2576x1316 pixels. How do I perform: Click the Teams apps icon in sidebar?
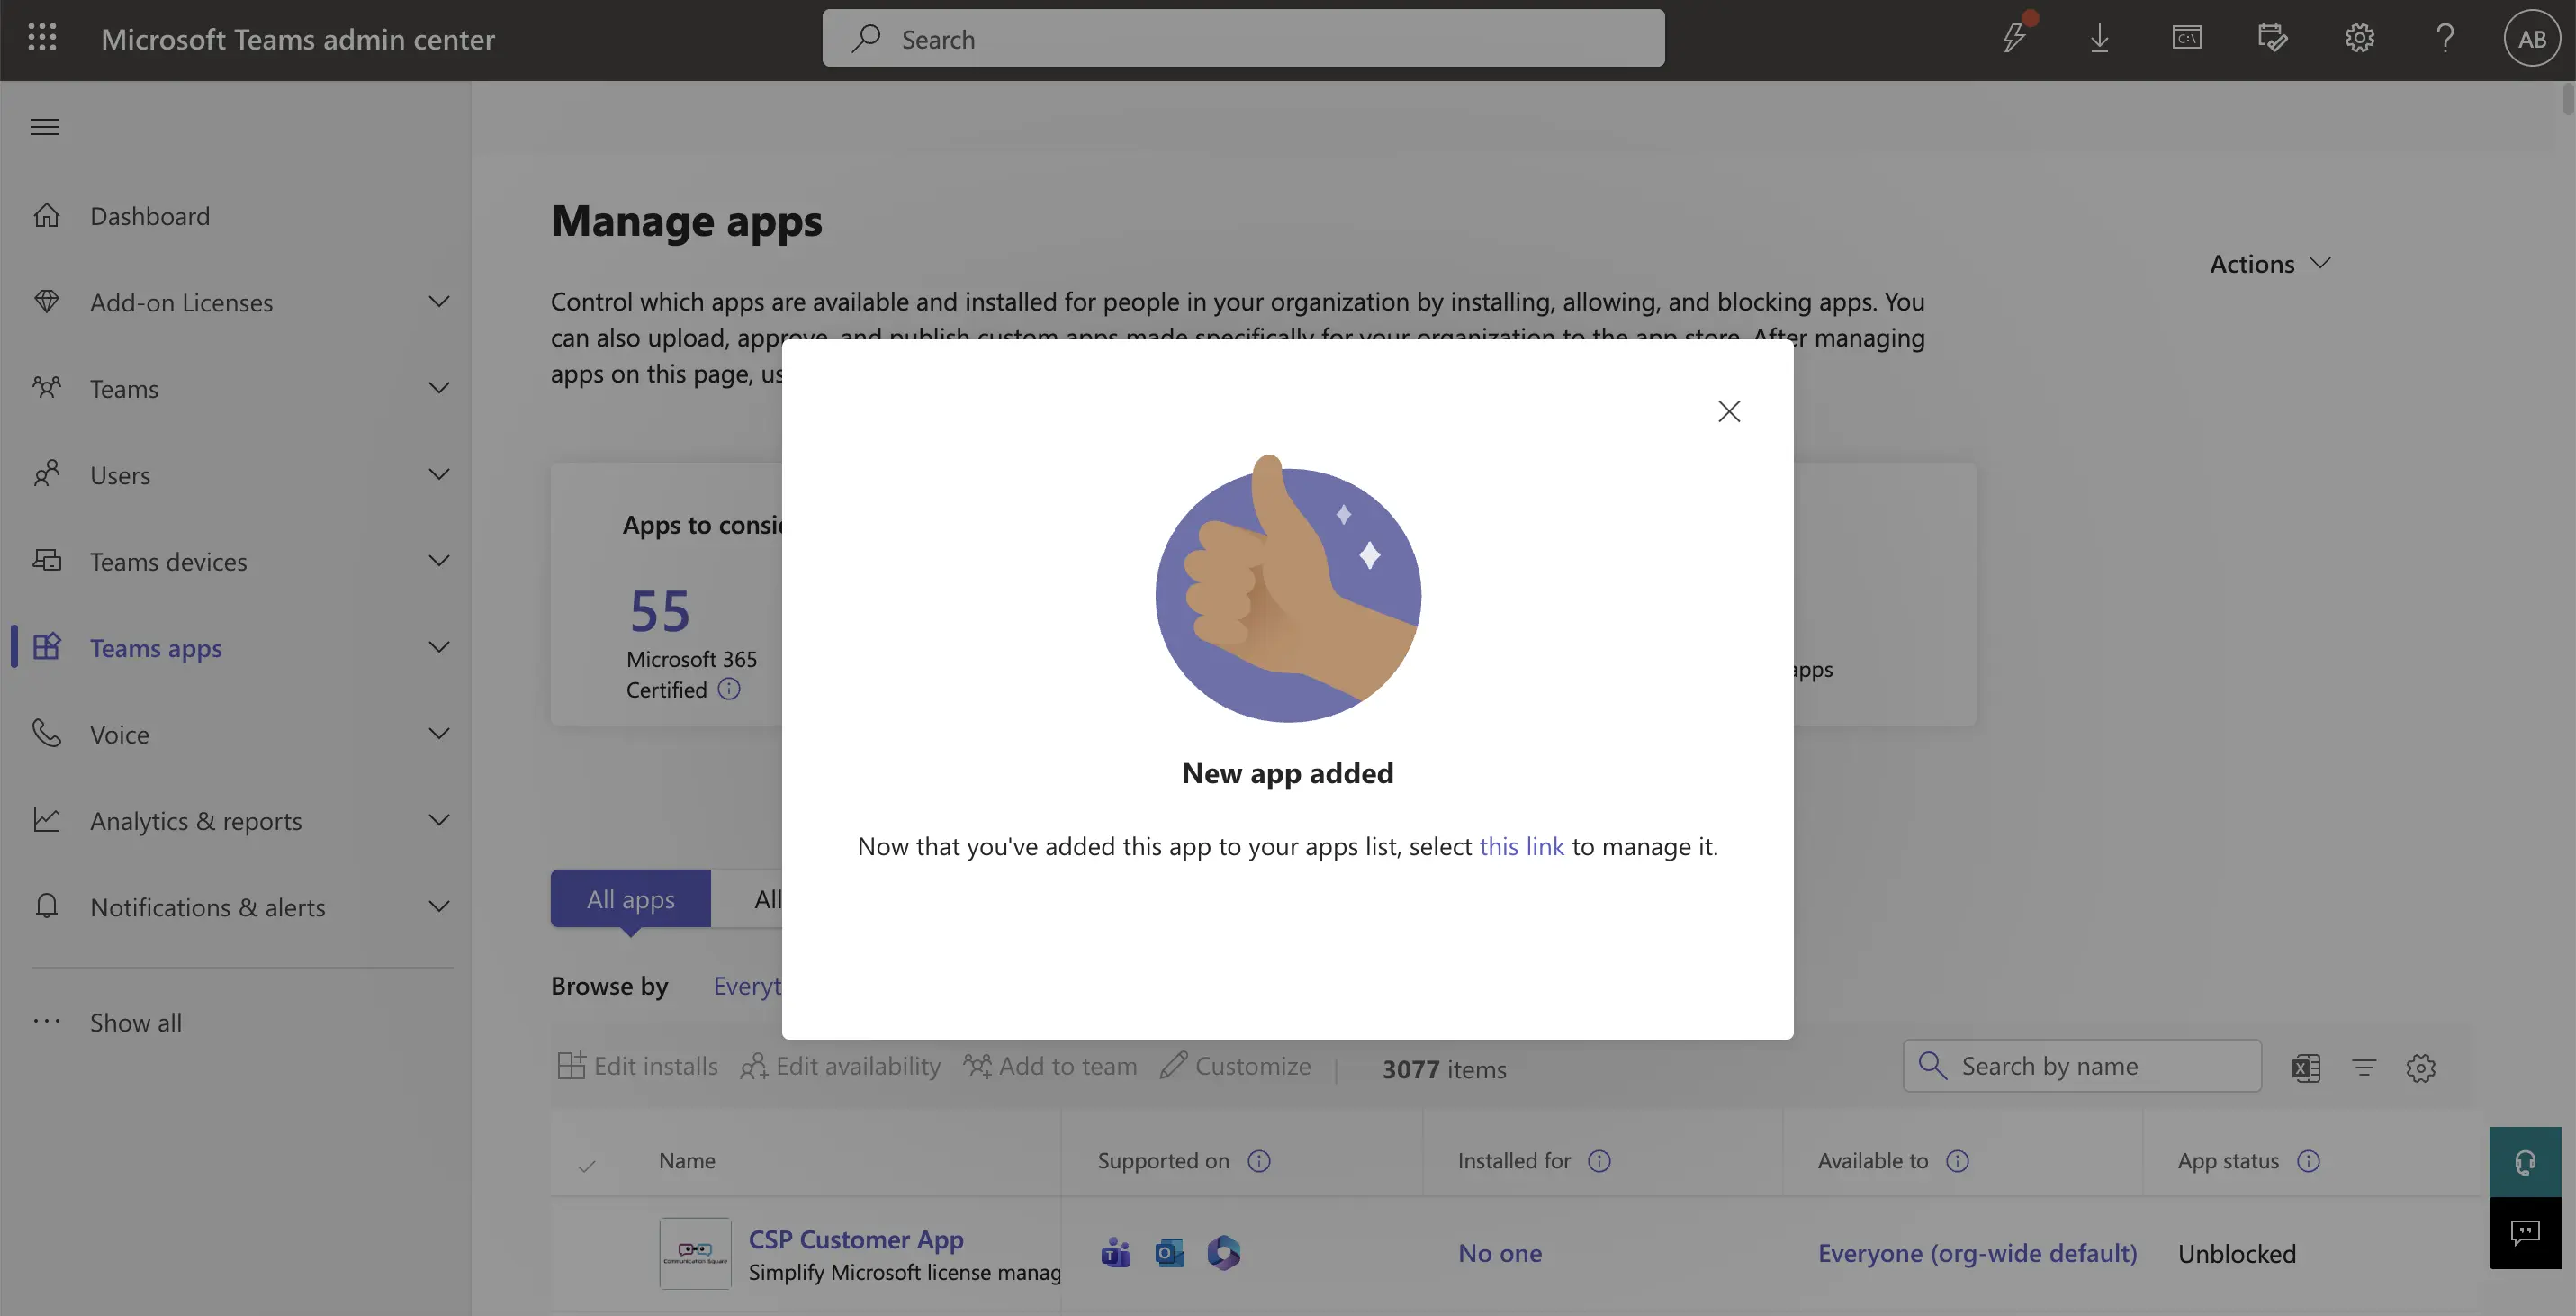click(x=47, y=647)
